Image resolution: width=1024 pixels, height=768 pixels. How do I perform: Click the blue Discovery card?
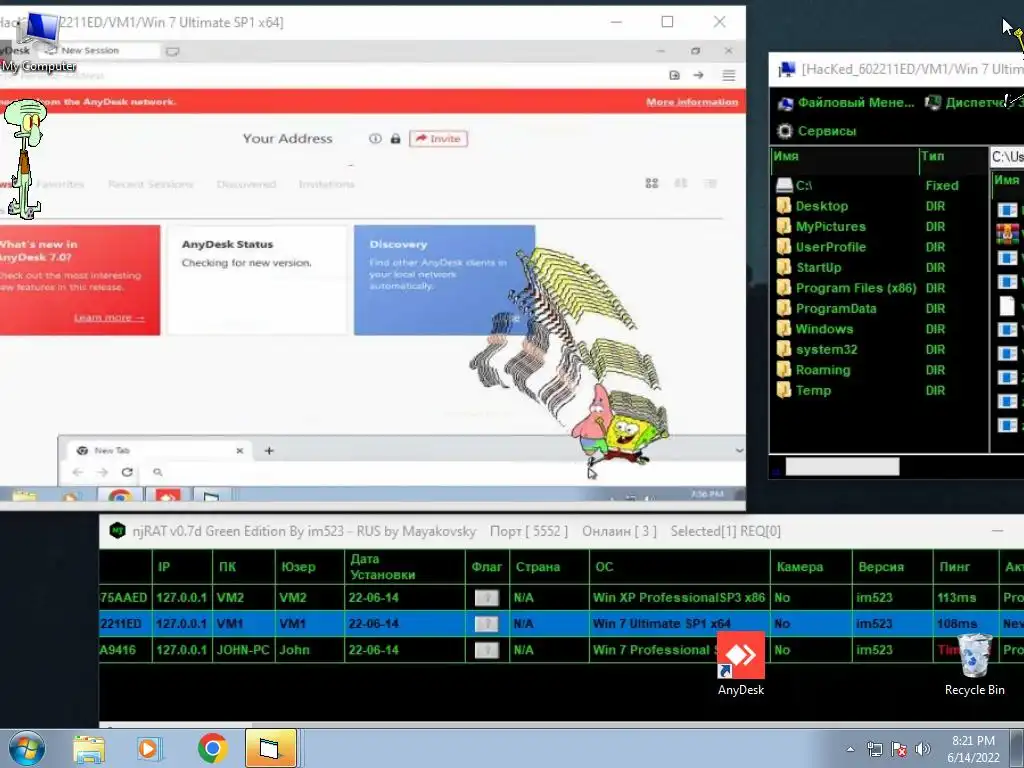click(444, 280)
